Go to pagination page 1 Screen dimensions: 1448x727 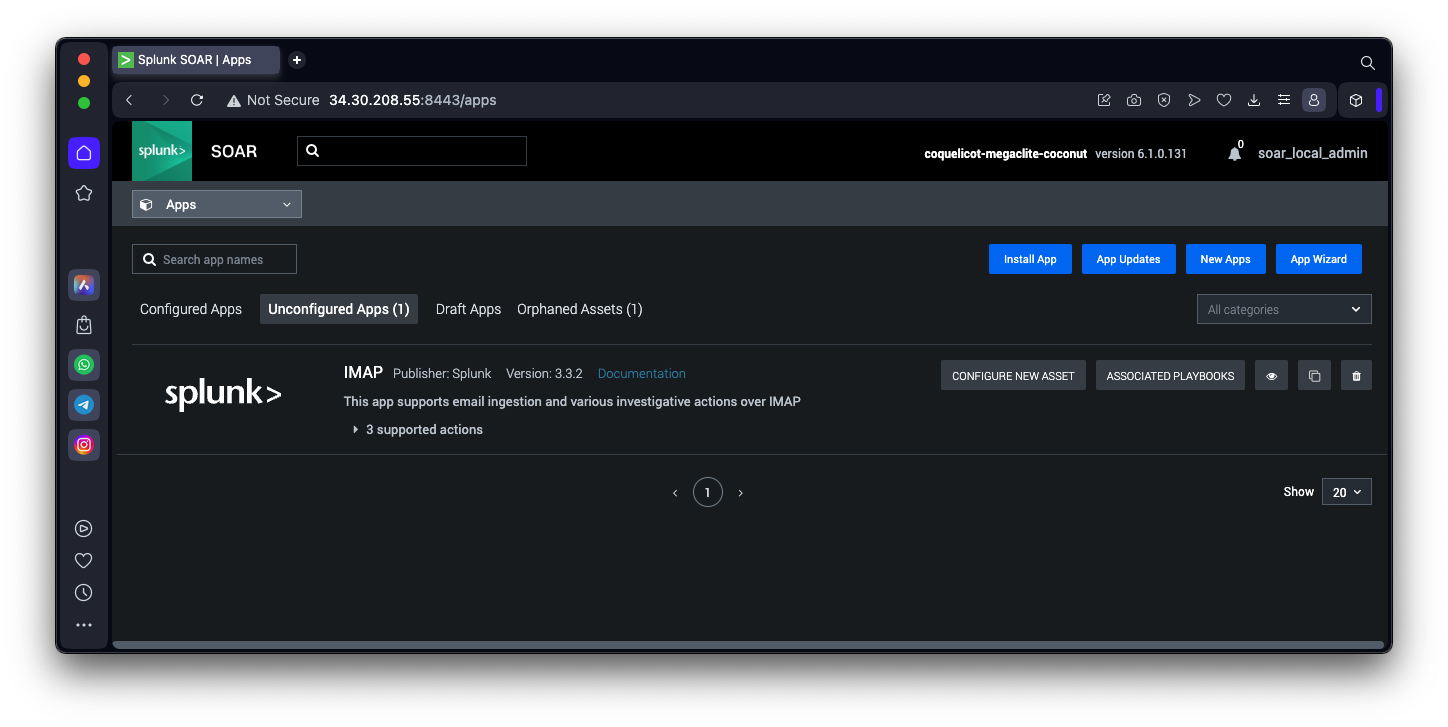(707, 492)
